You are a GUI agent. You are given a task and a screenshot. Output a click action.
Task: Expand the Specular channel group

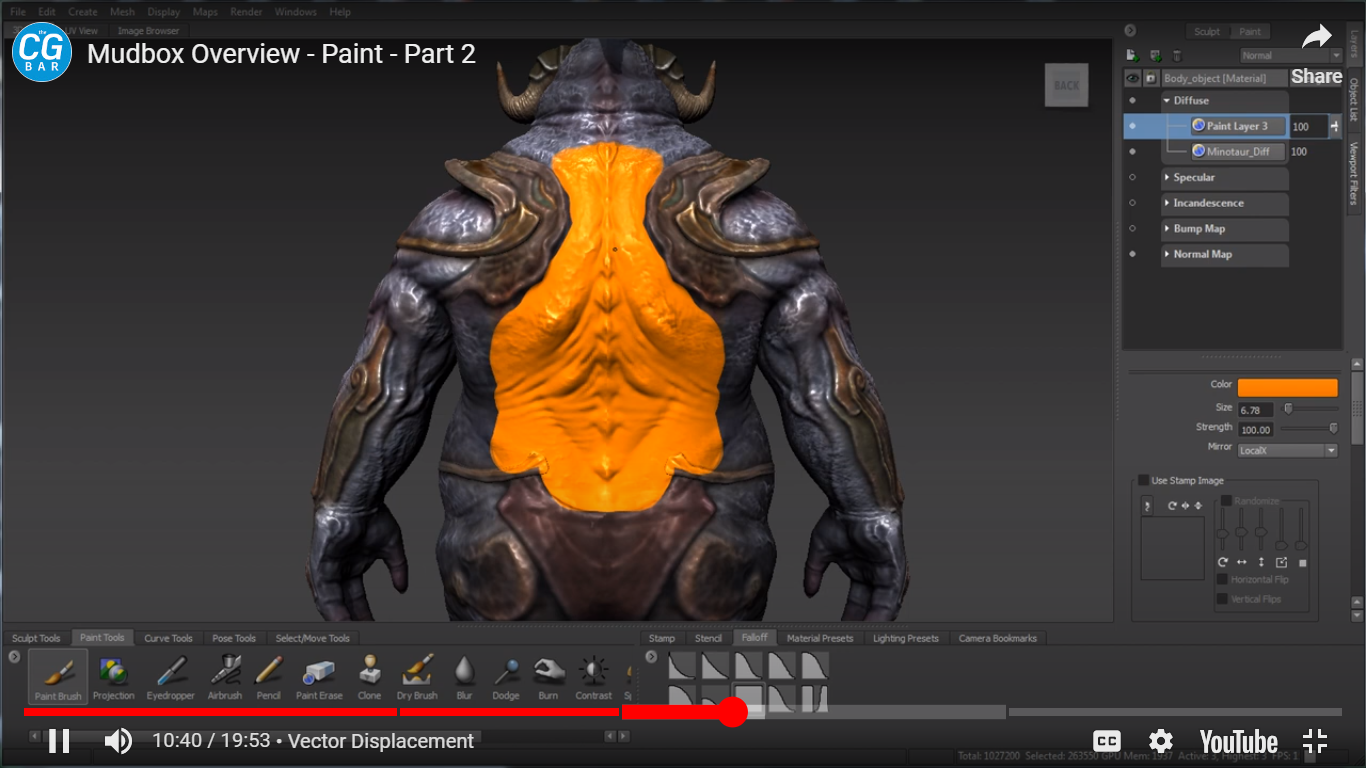tap(1167, 177)
